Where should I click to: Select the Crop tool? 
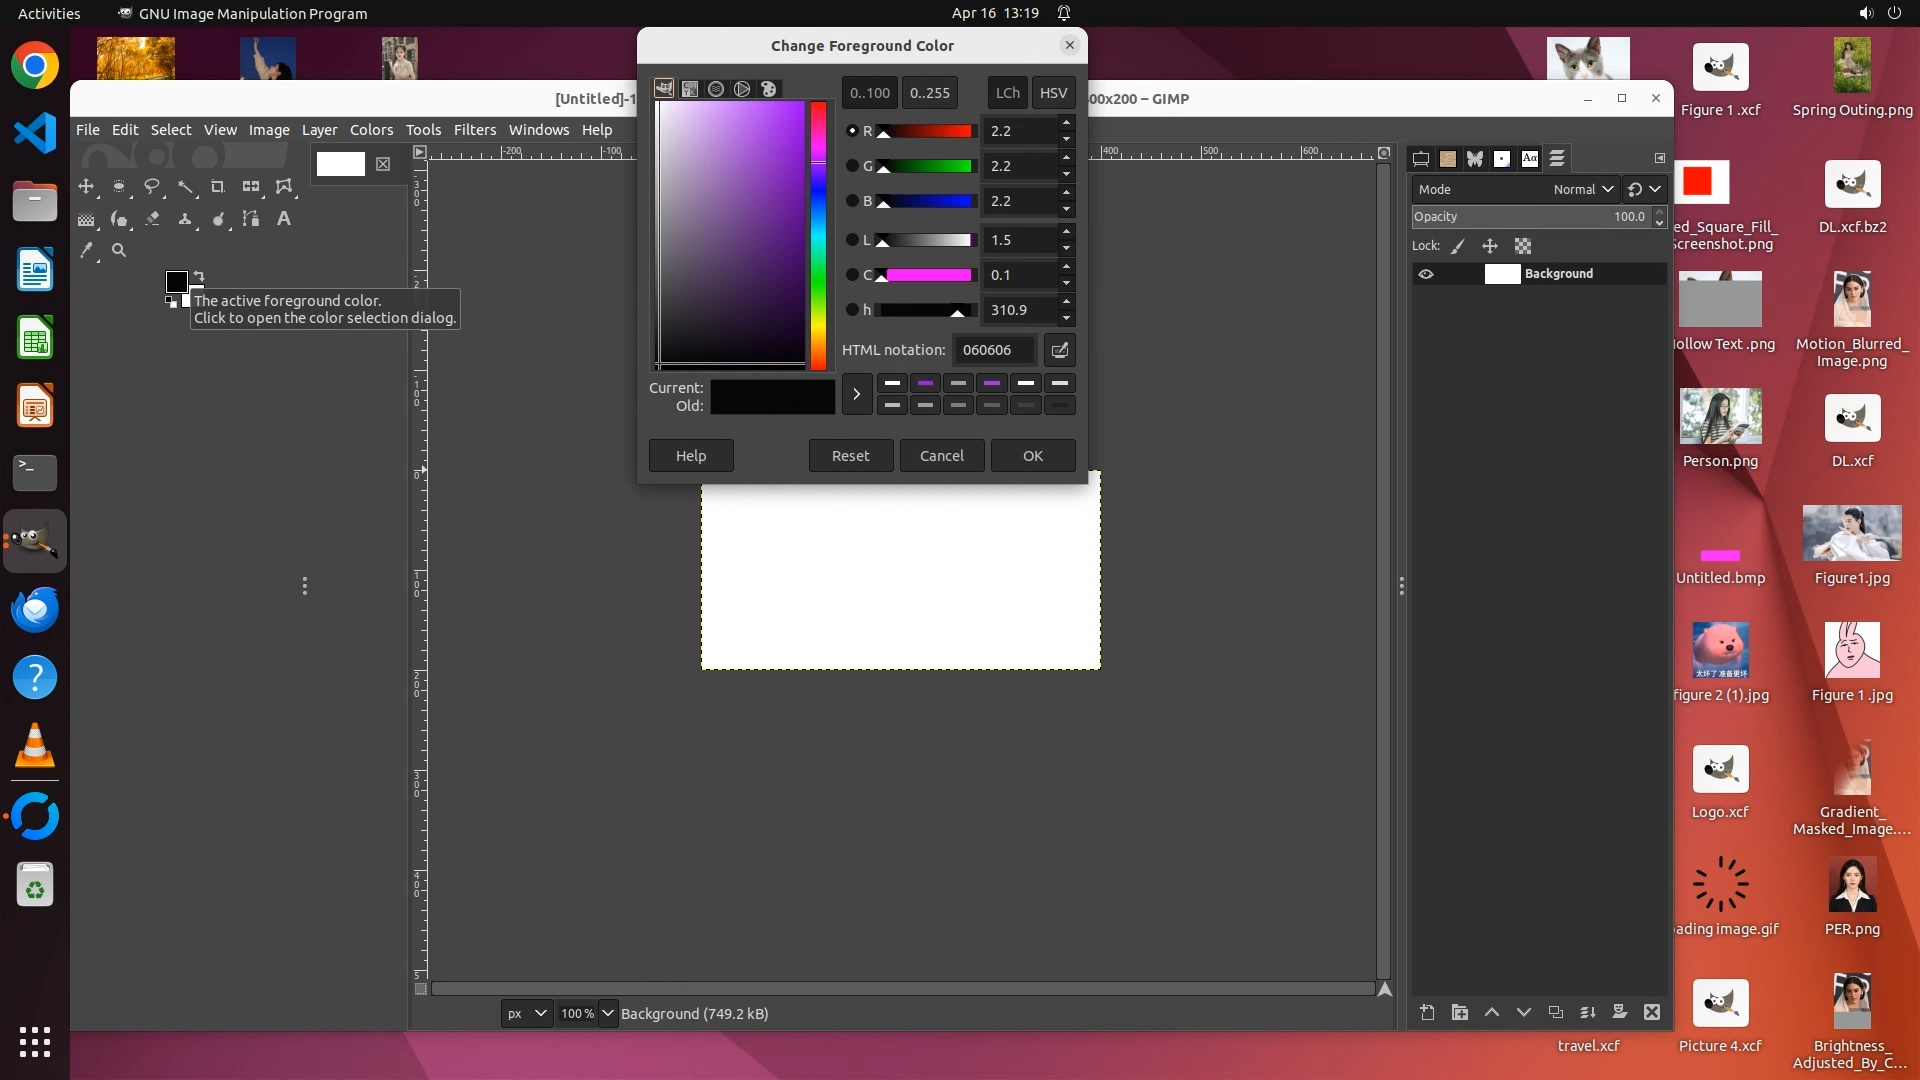click(x=217, y=187)
